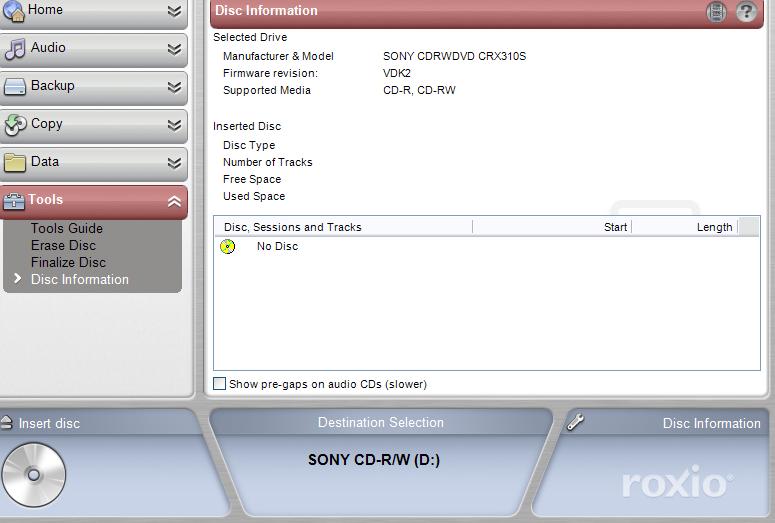The width and height of the screenshot is (775, 523).
Task: Click the Disc Type label
Action: 249,145
